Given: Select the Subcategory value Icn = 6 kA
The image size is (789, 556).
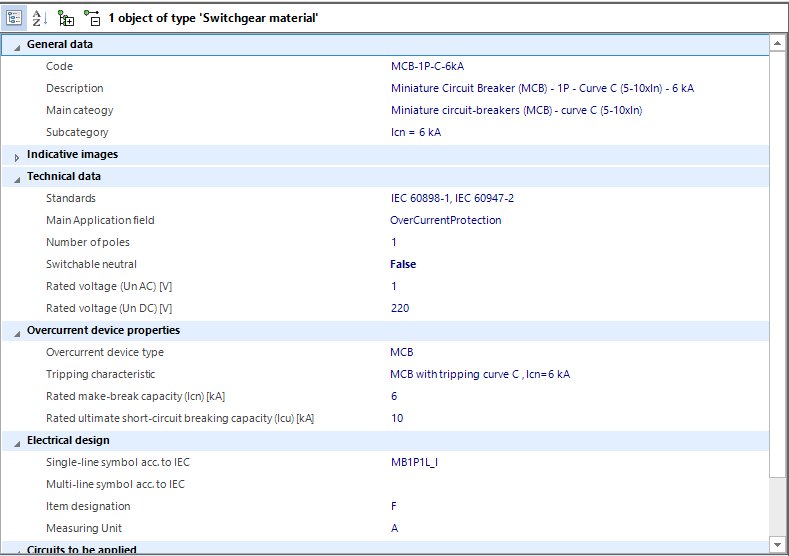Looking at the screenshot, I should pos(416,132).
